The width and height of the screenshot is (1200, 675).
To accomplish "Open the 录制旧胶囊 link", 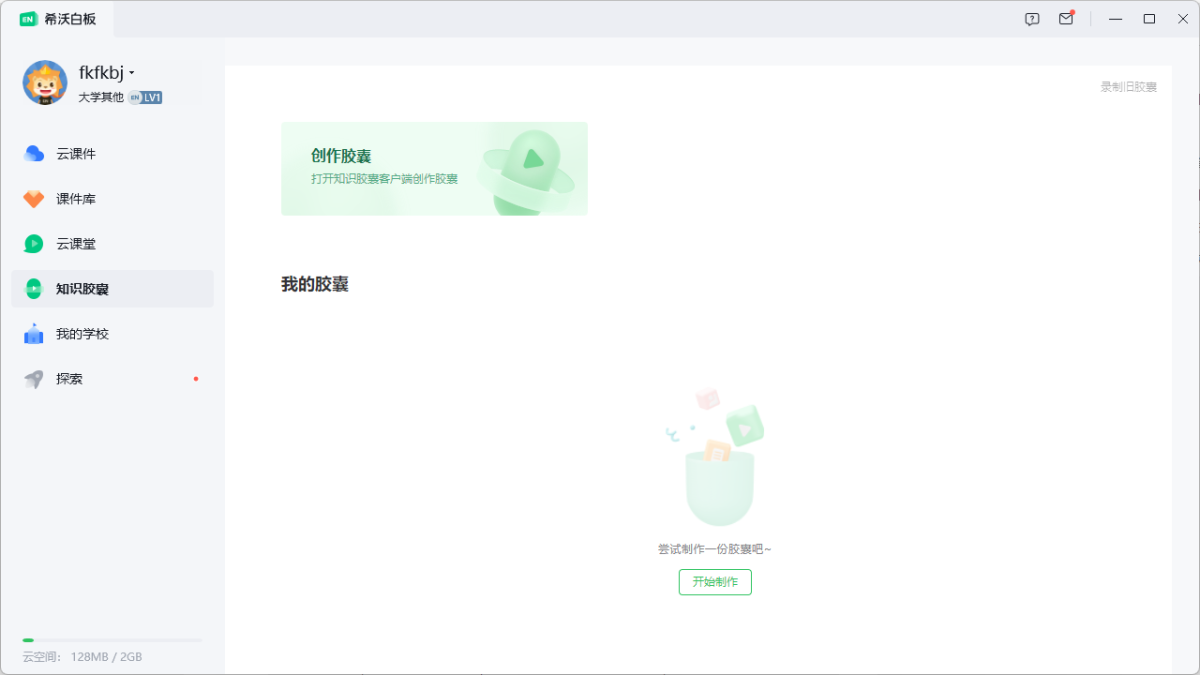I will point(1129,87).
